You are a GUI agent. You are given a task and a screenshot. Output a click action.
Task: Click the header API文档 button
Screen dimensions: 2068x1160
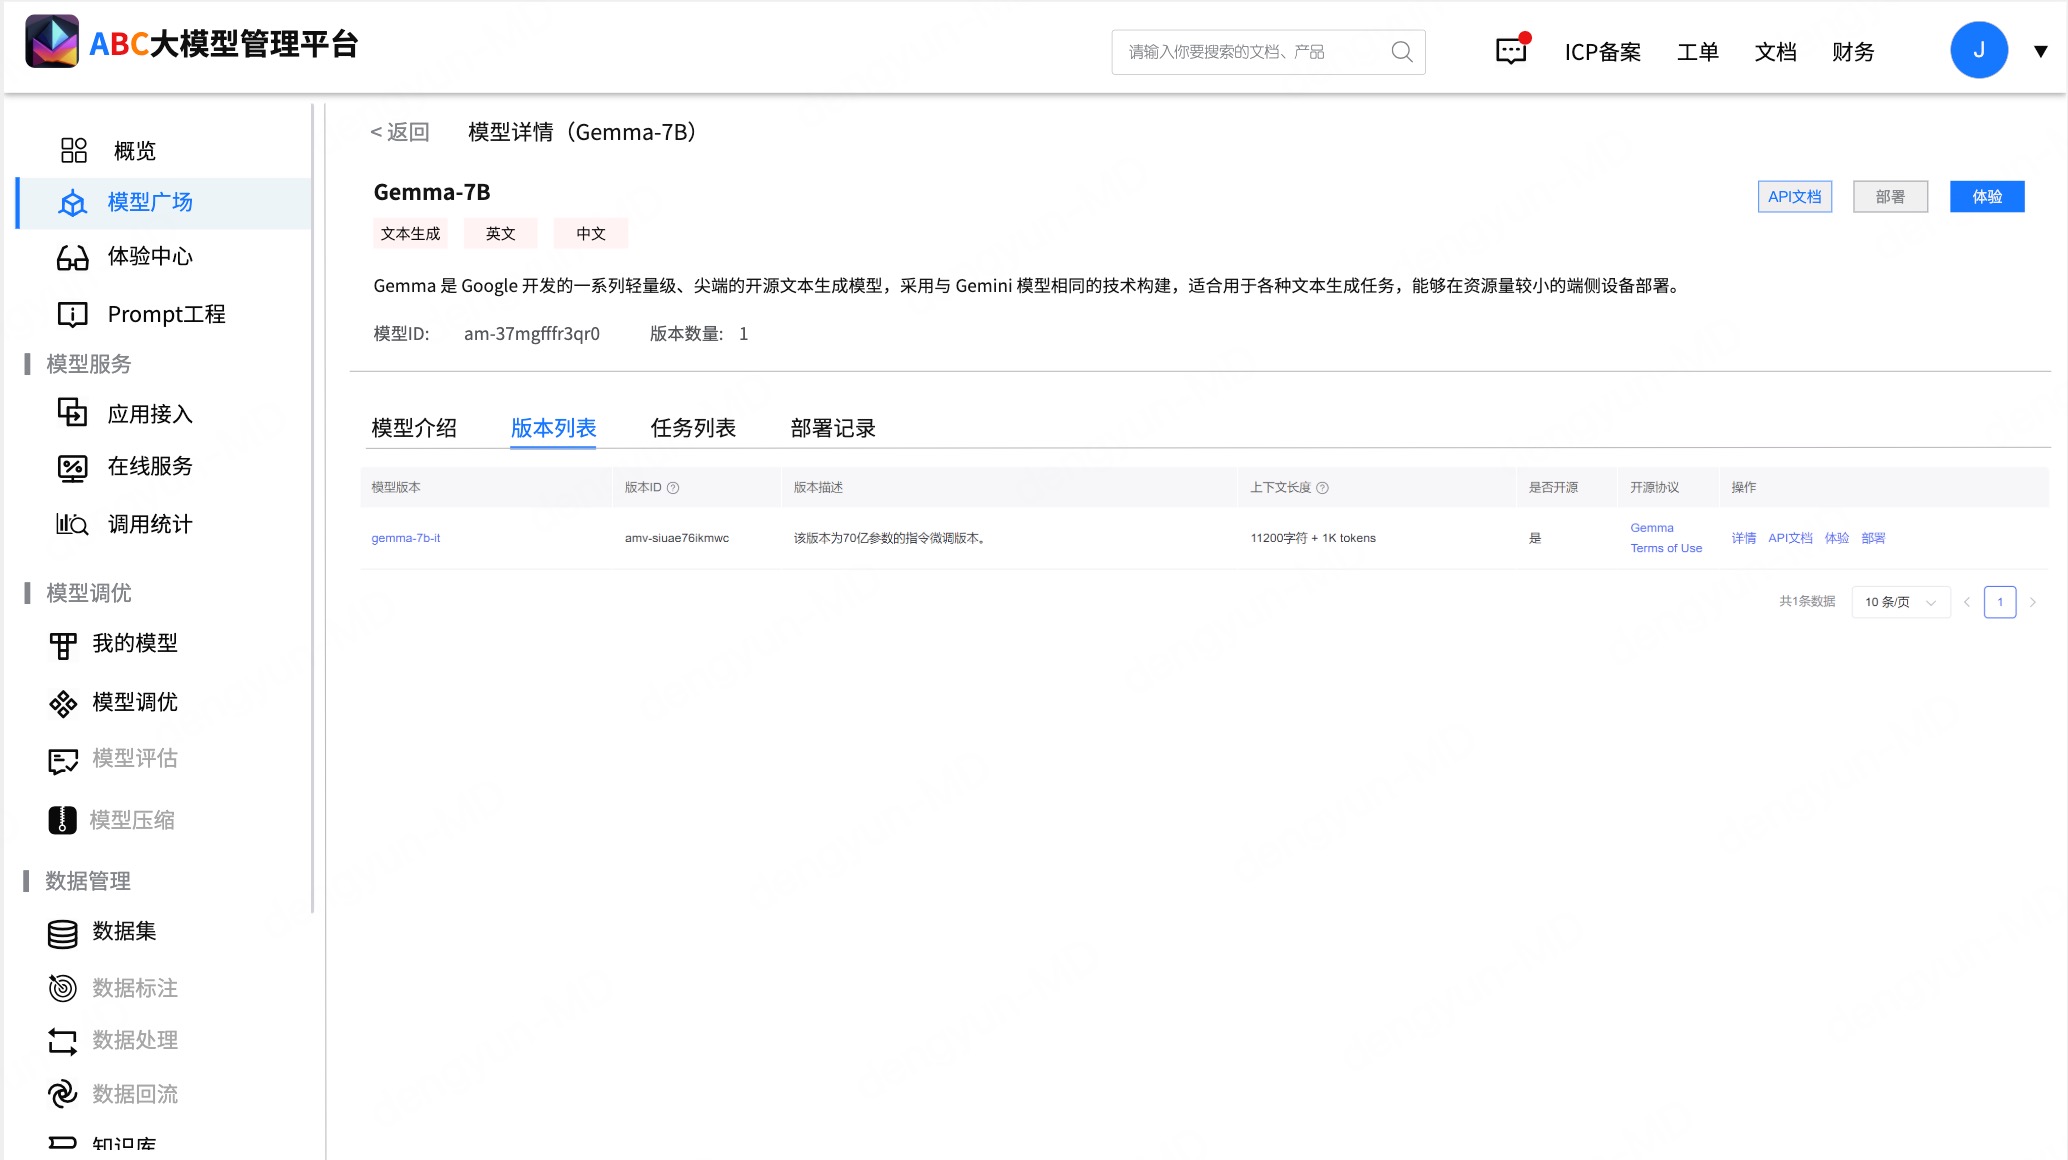point(1794,197)
